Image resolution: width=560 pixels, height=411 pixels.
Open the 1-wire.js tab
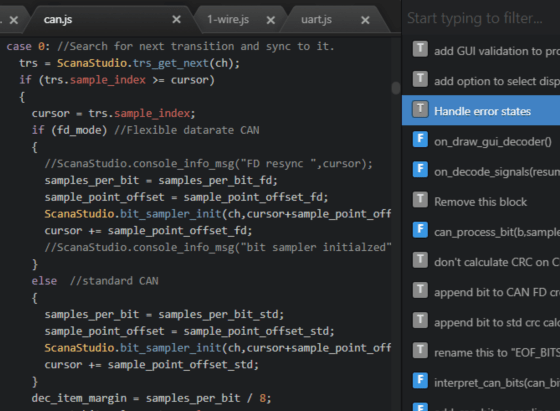[228, 19]
